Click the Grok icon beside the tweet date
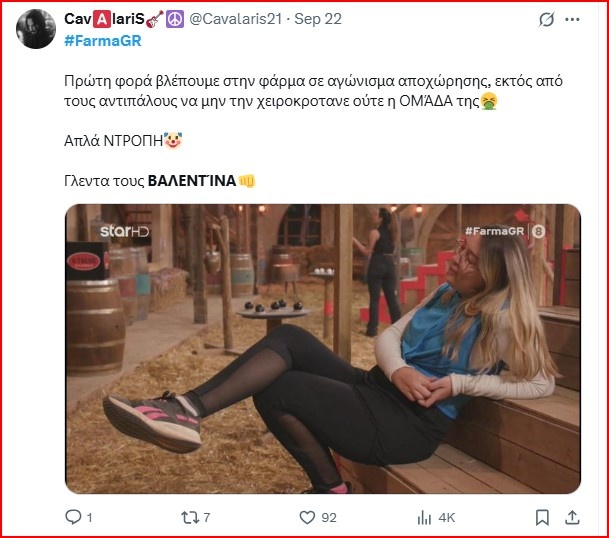 coord(546,19)
